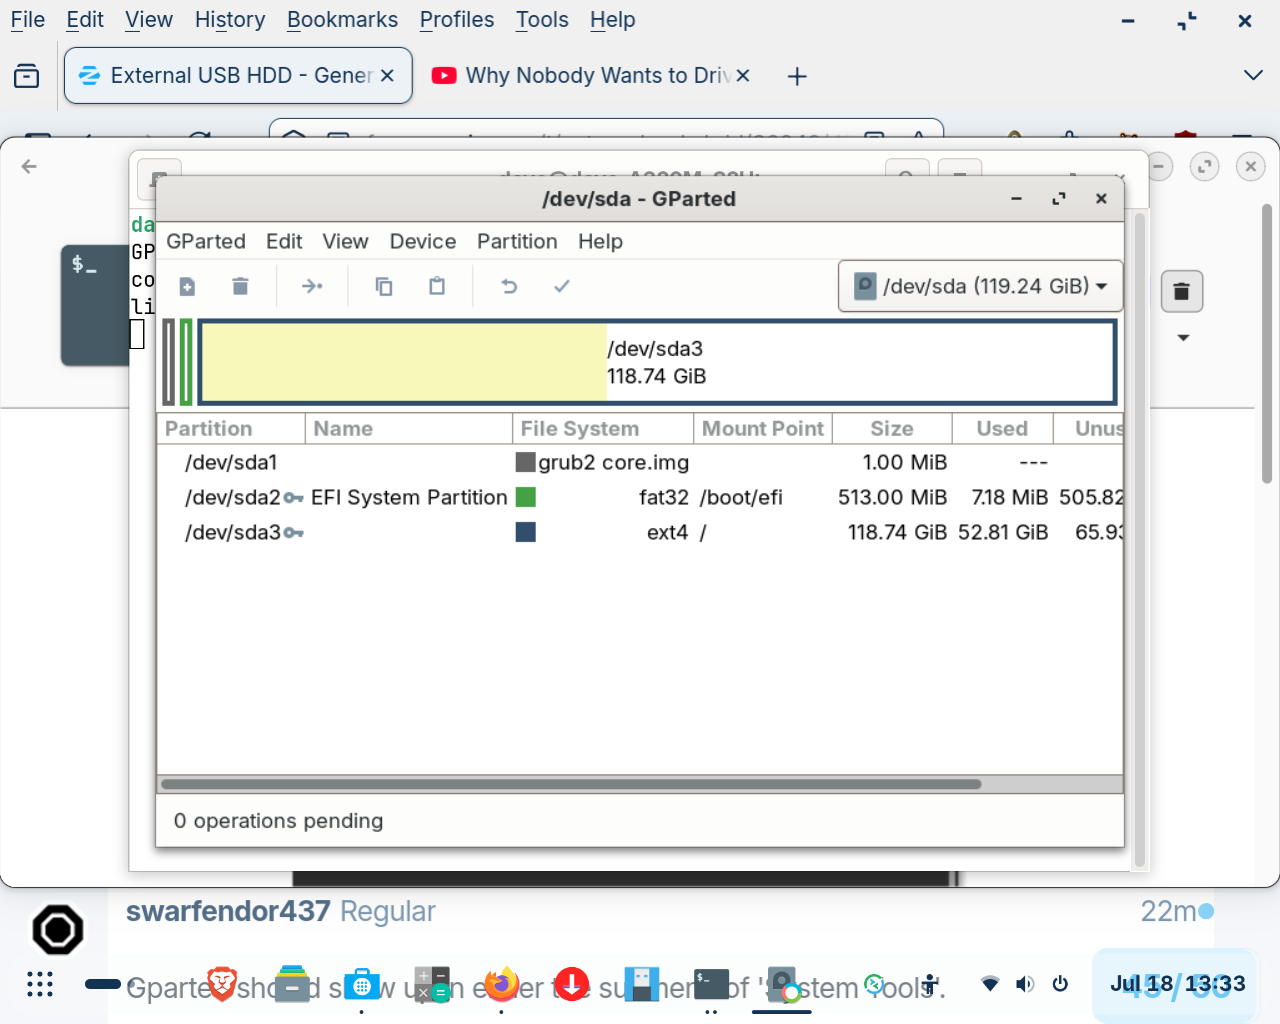Open a new browser tab with the plus button
Image resolution: width=1280 pixels, height=1024 pixels.
(797, 76)
